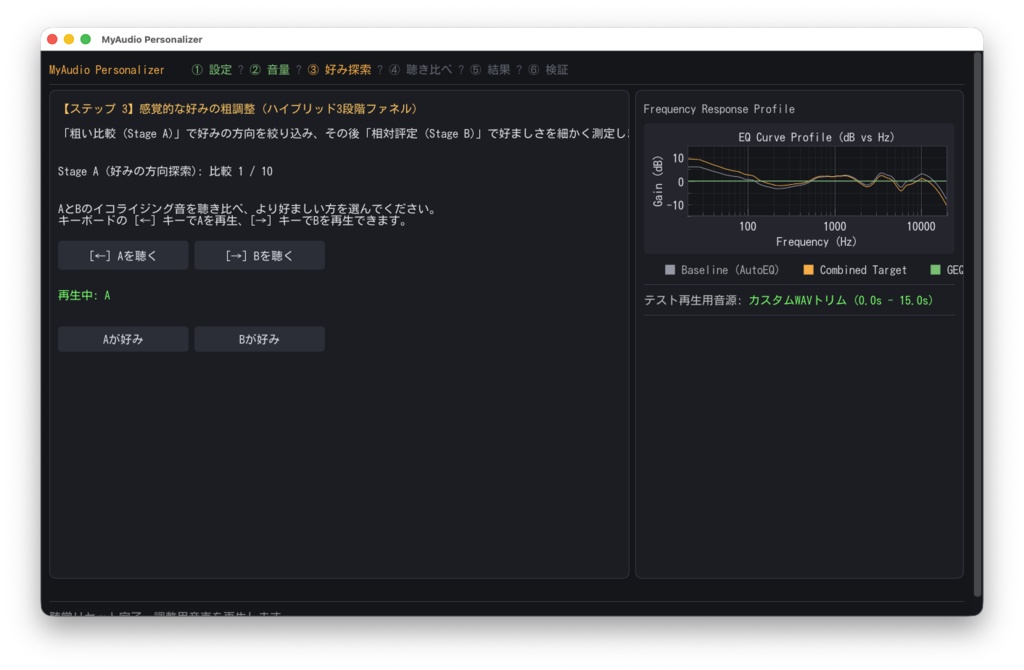Click the Combined Target legend label
This screenshot has width=1024, height=670.
pos(863,270)
